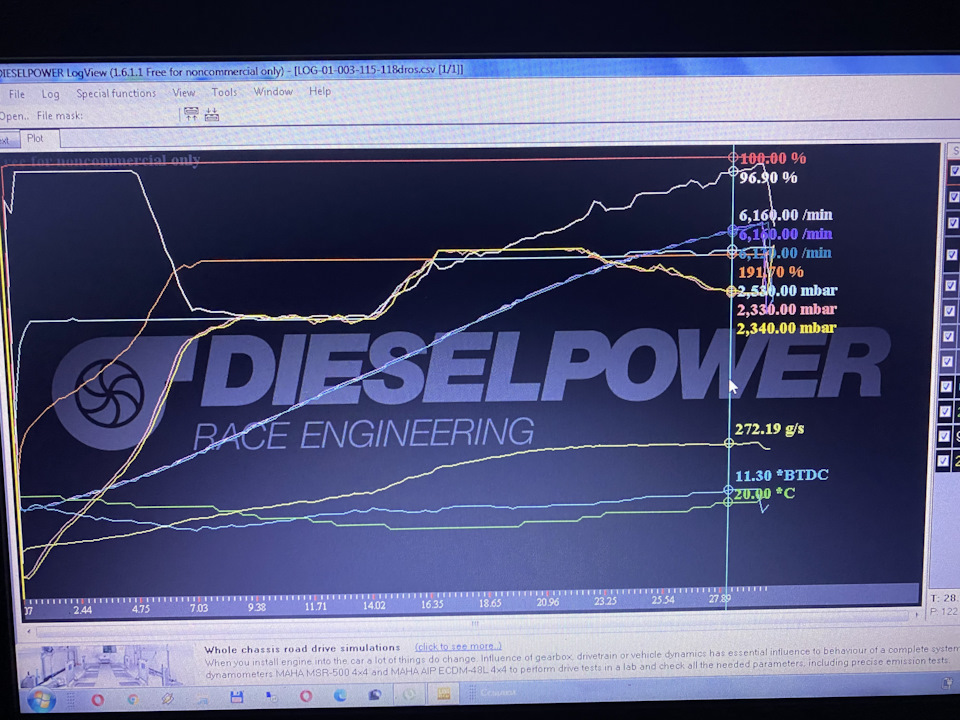The width and height of the screenshot is (960, 720).
Task: Launch Opera icon next to Start button
Action: tap(97, 700)
